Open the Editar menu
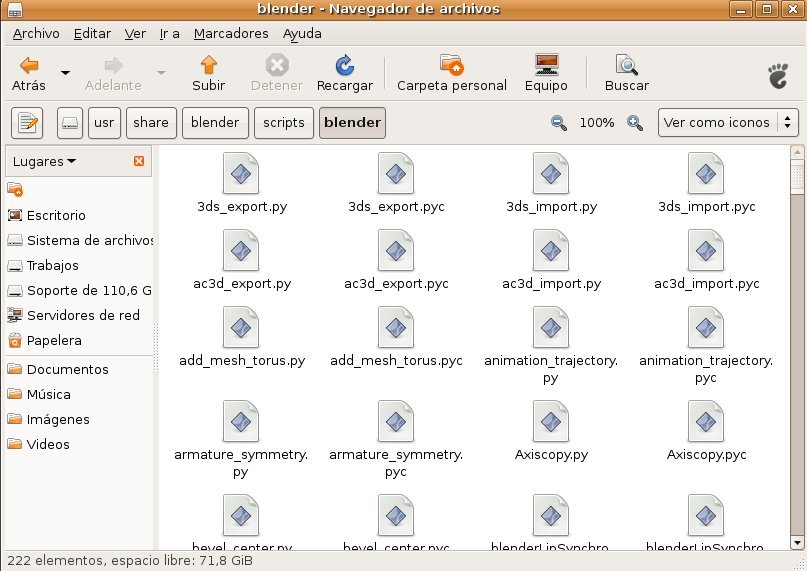Image resolution: width=807 pixels, height=571 pixels. (x=92, y=34)
